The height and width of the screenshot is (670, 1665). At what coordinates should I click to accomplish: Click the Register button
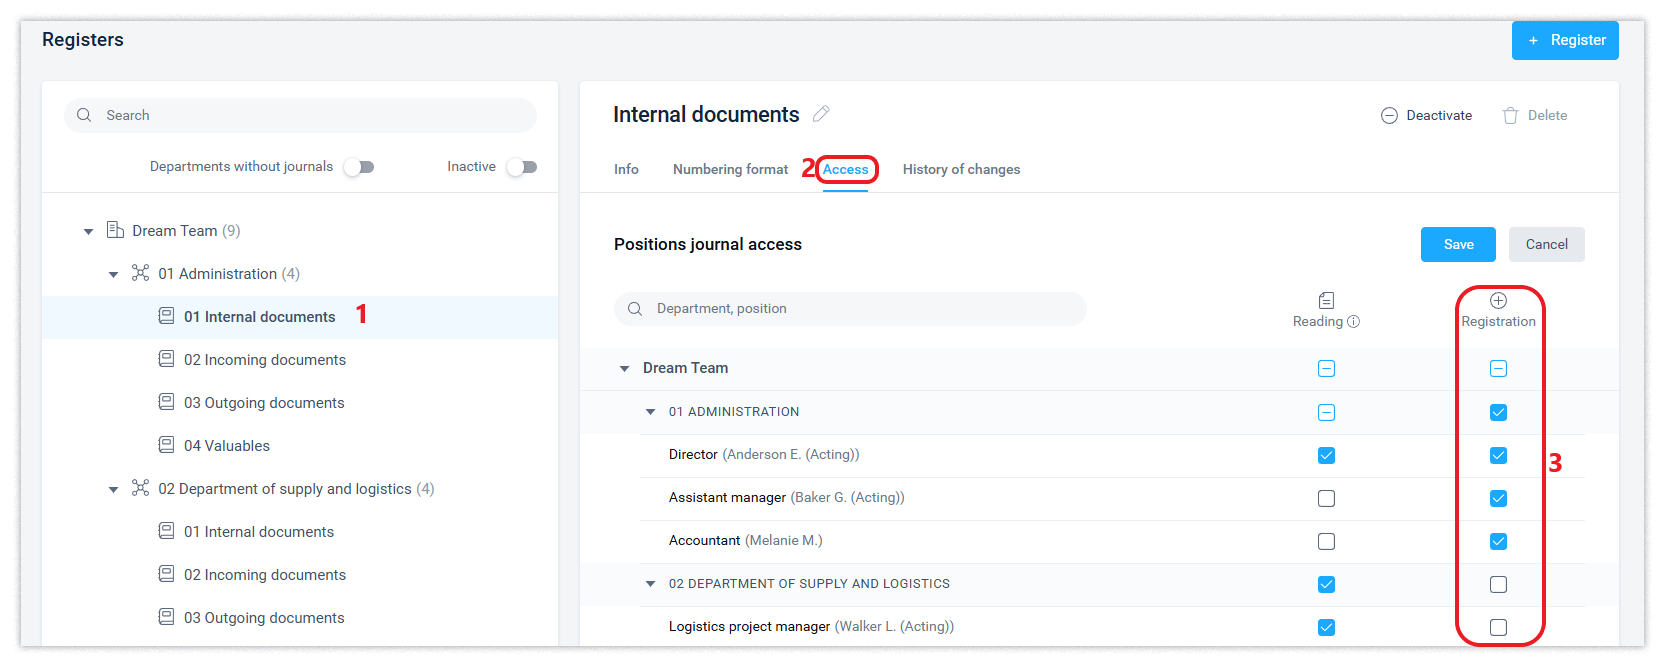[x=1565, y=40]
